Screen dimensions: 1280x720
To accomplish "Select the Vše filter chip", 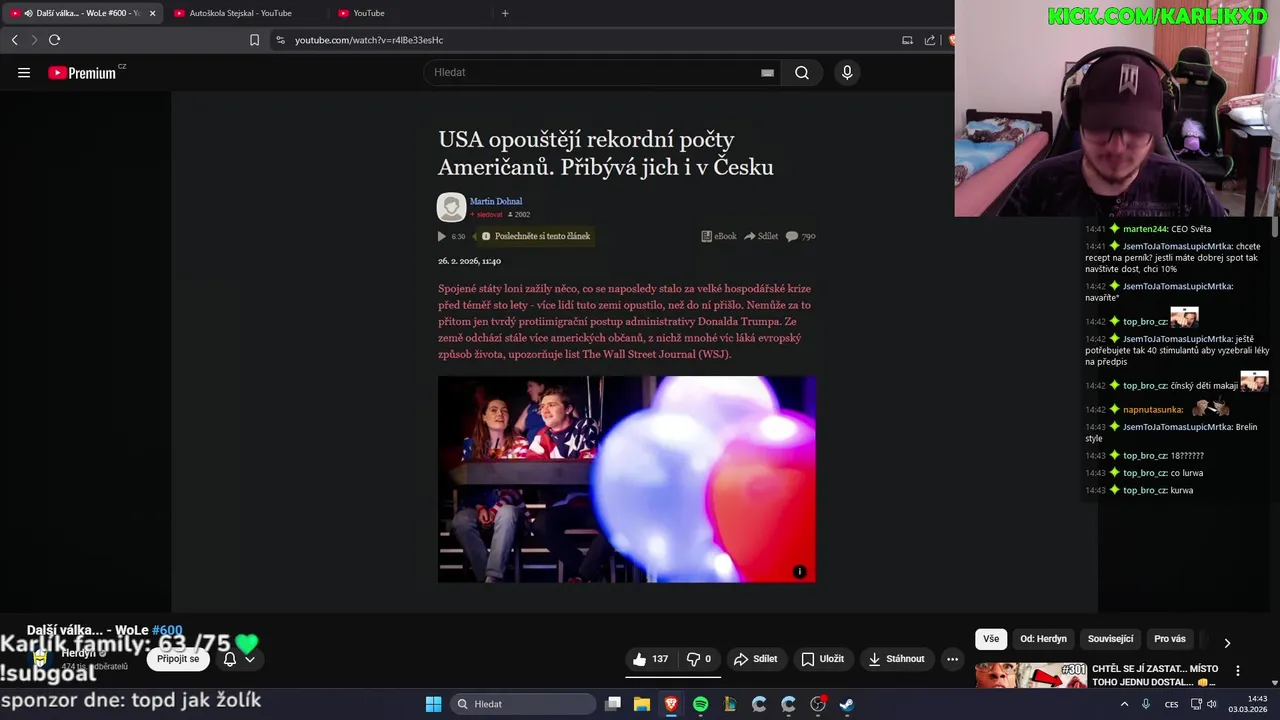I will point(991,639).
